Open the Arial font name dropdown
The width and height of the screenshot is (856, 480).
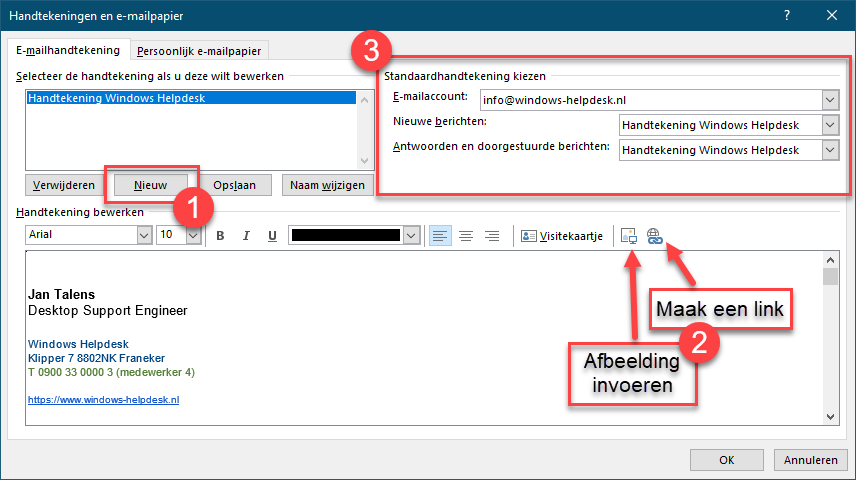[143, 235]
